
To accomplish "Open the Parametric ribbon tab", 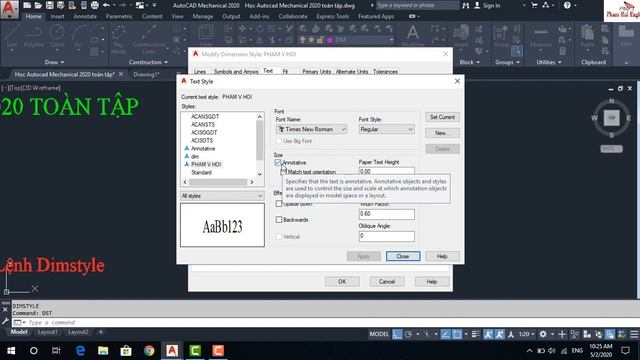I will click(x=119, y=16).
